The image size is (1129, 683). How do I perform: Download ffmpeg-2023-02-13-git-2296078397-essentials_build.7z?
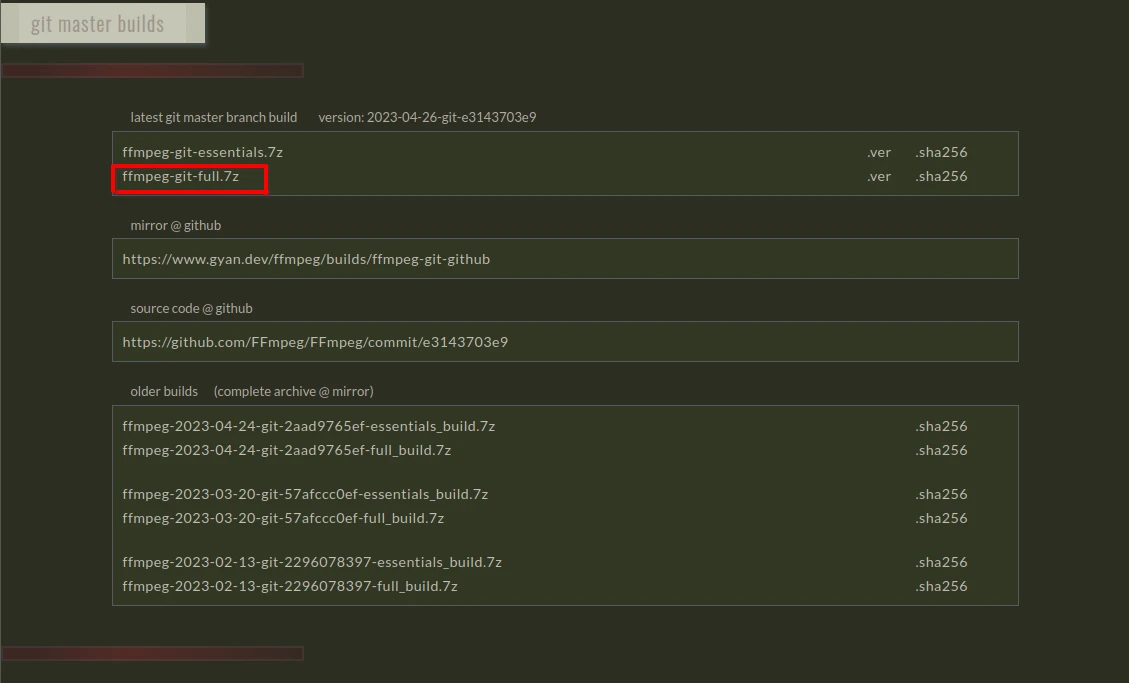tap(311, 561)
